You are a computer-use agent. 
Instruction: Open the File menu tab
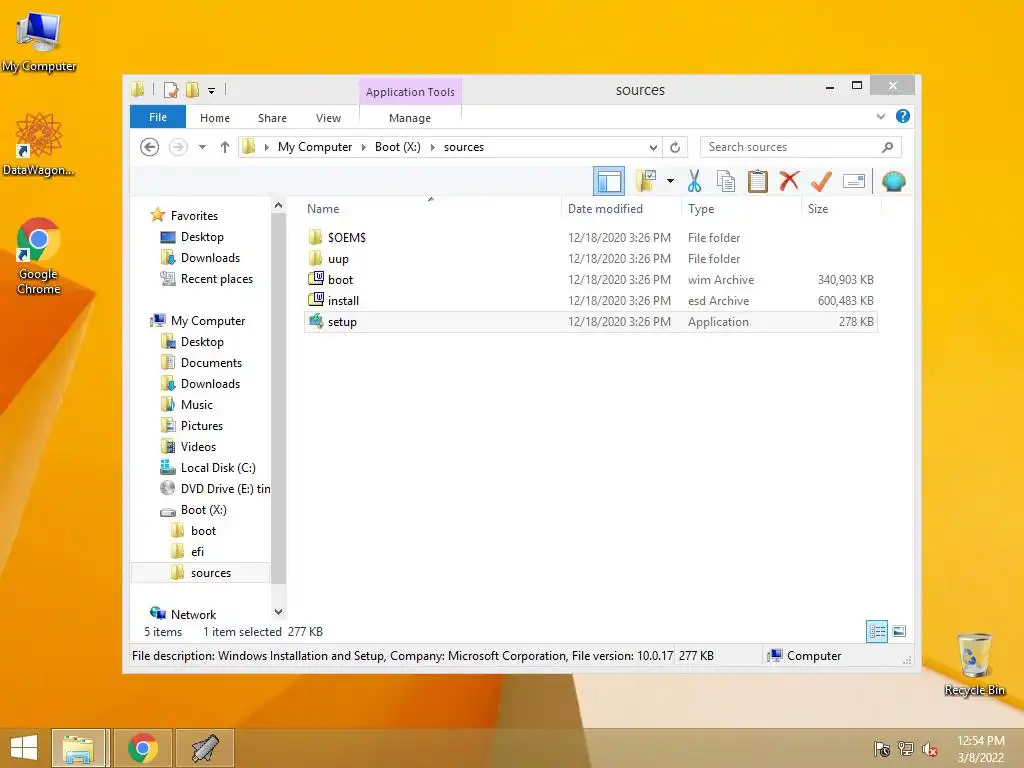pos(158,117)
